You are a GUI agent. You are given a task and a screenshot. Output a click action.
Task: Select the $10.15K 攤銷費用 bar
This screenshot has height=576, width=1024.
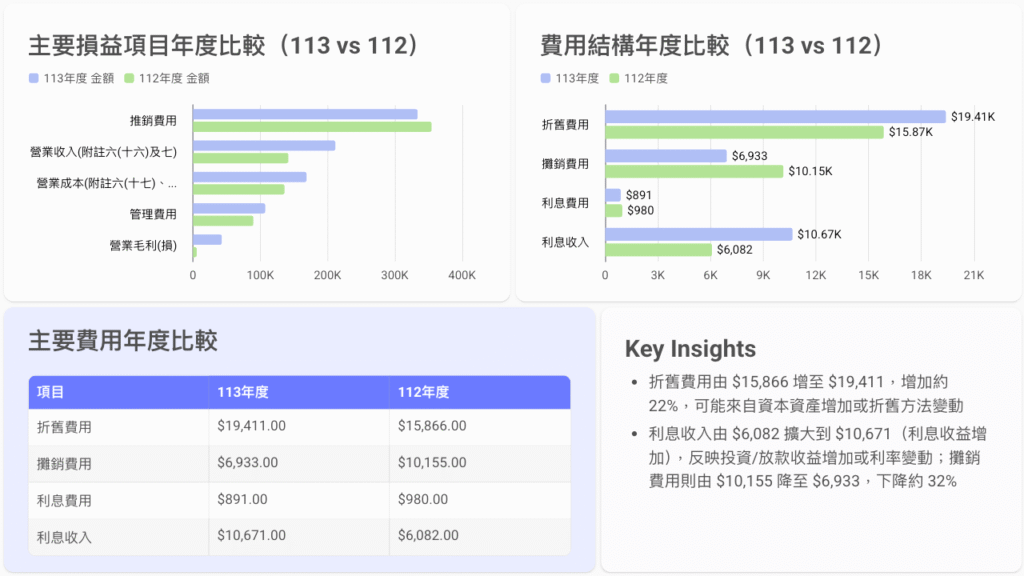coord(694,171)
